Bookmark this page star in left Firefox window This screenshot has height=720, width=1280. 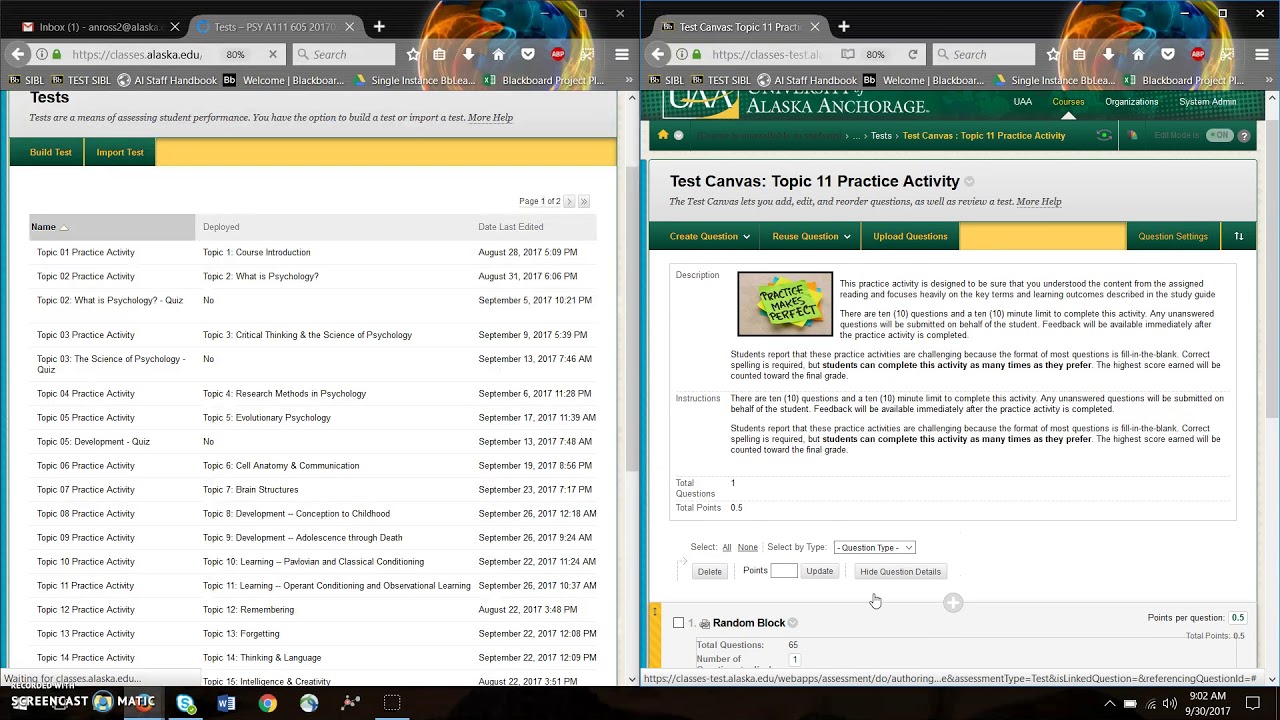tap(413, 54)
